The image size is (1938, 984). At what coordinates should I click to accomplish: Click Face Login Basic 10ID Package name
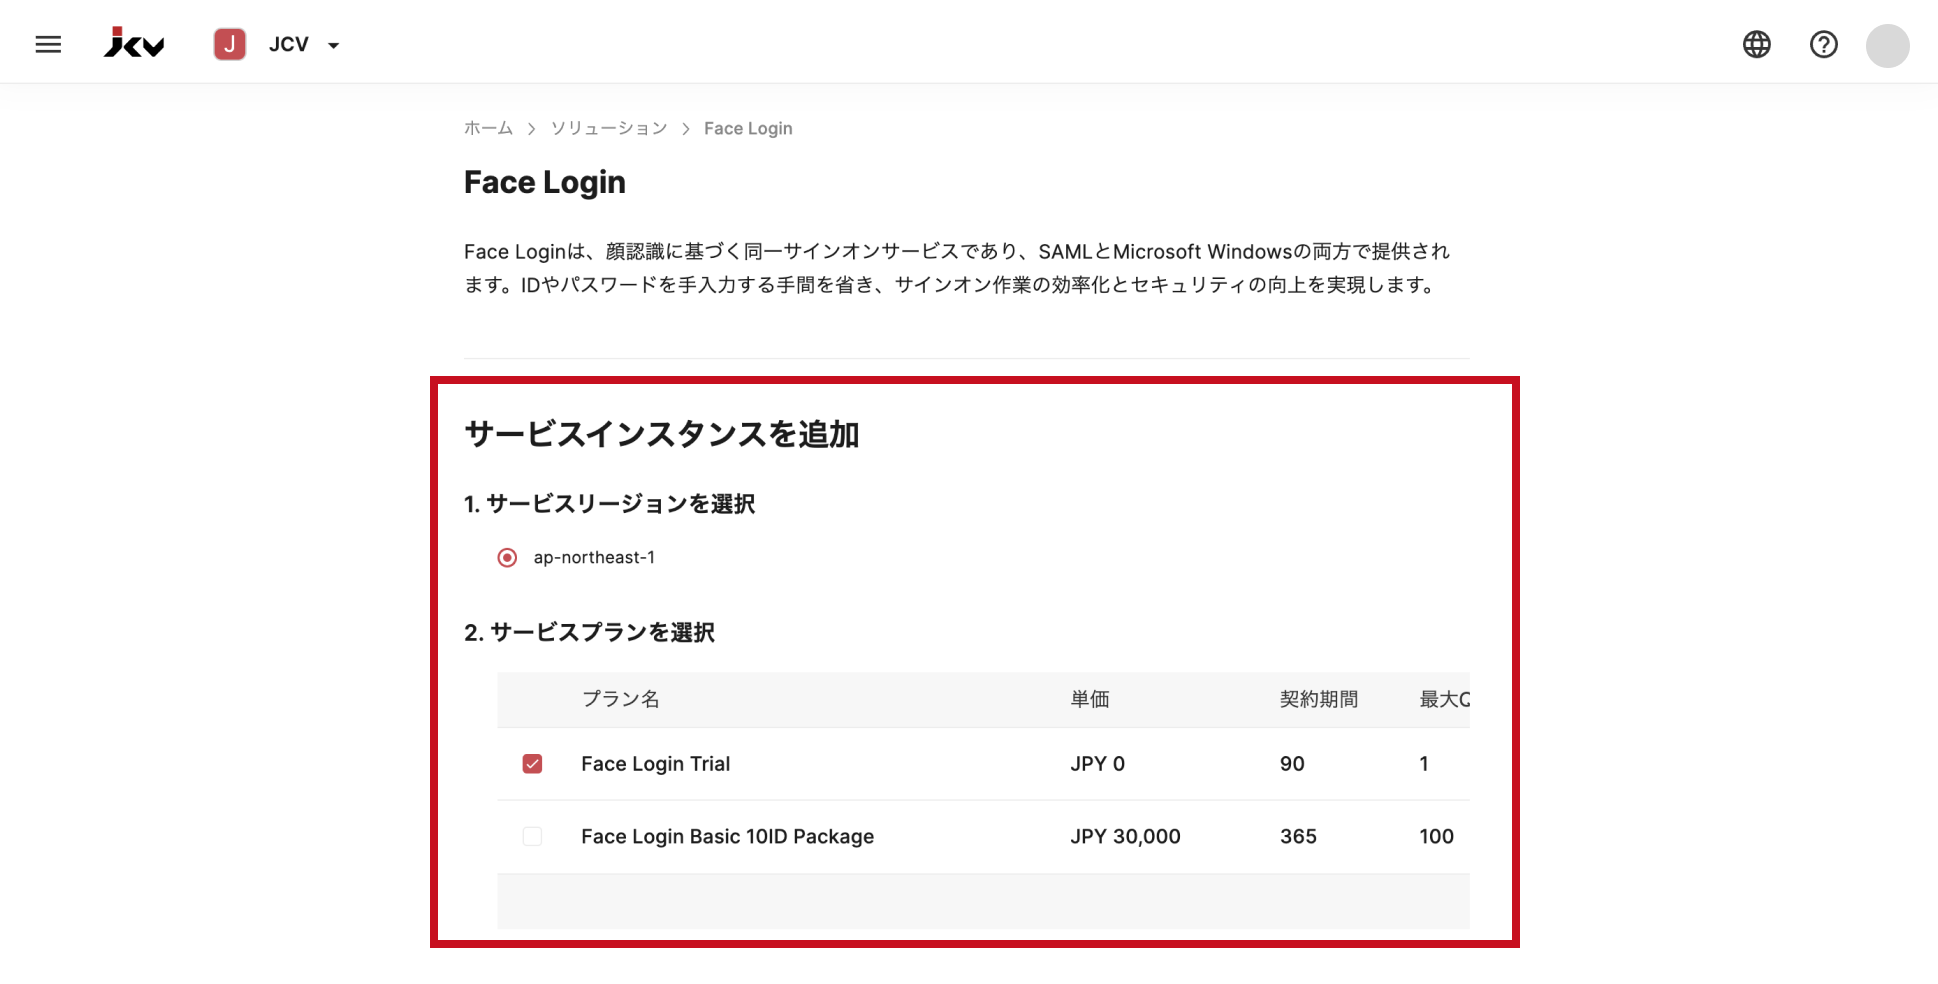coord(727,837)
